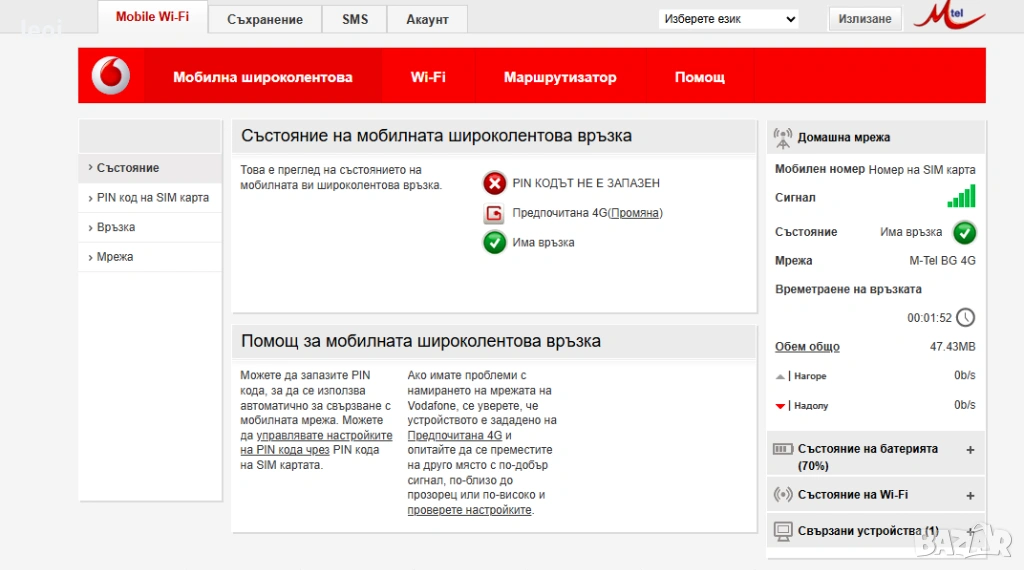Select PIN код на SIM карта sidebar item
The height and width of the screenshot is (570, 1024).
tap(152, 198)
